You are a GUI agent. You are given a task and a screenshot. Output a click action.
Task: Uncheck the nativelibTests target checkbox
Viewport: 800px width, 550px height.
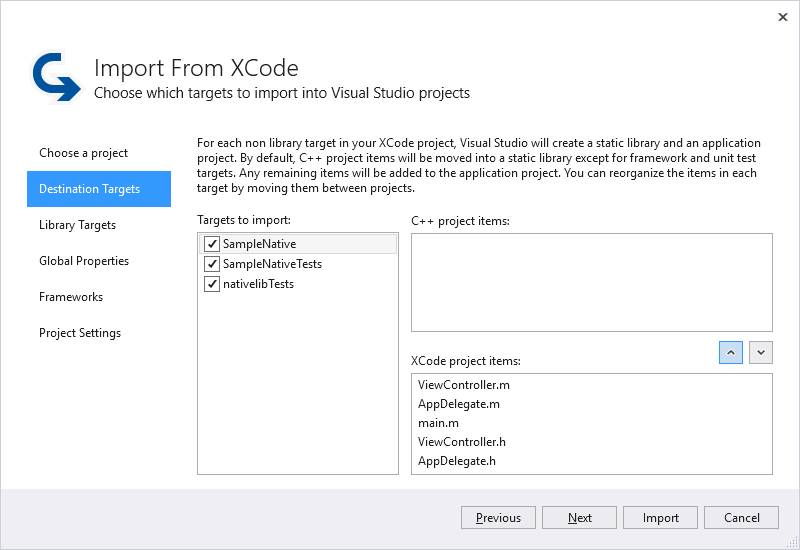[x=212, y=284]
